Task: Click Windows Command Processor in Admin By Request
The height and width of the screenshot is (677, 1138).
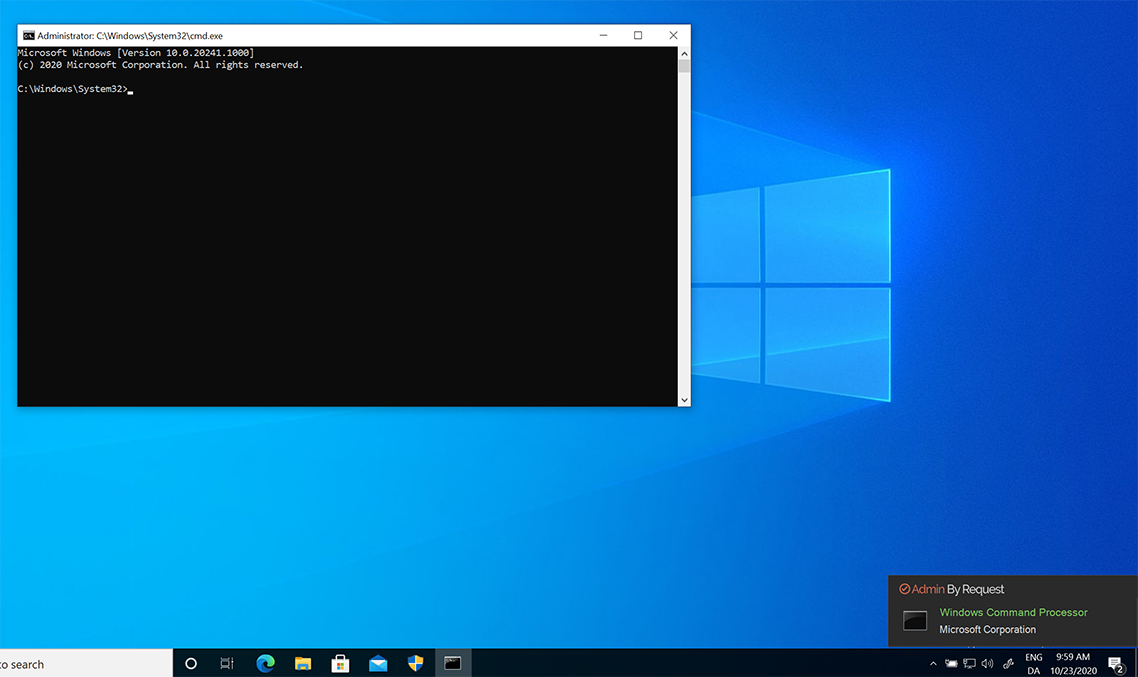Action: coord(1013,612)
